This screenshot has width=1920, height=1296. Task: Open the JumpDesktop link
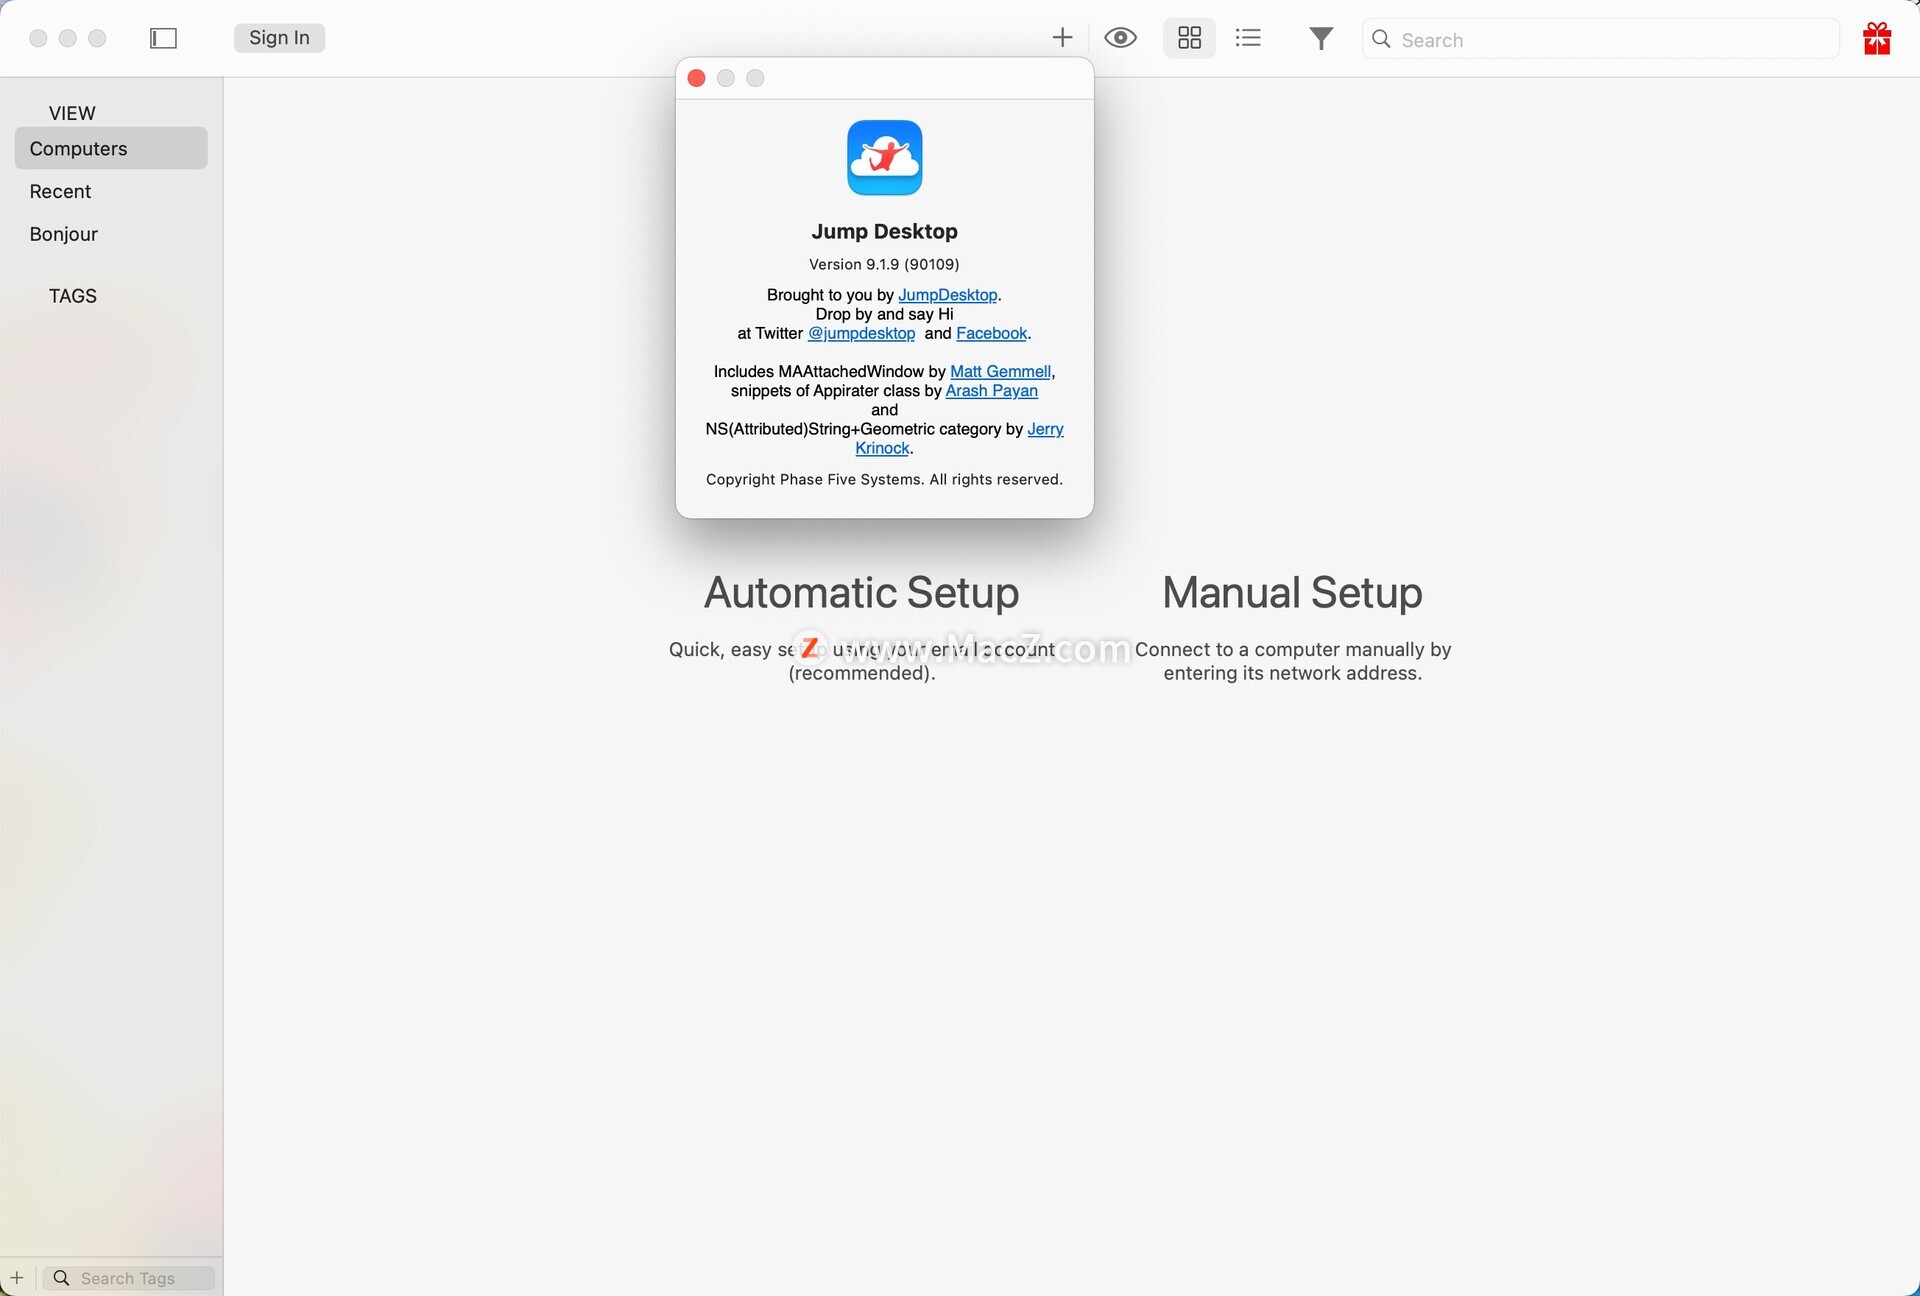coord(947,295)
